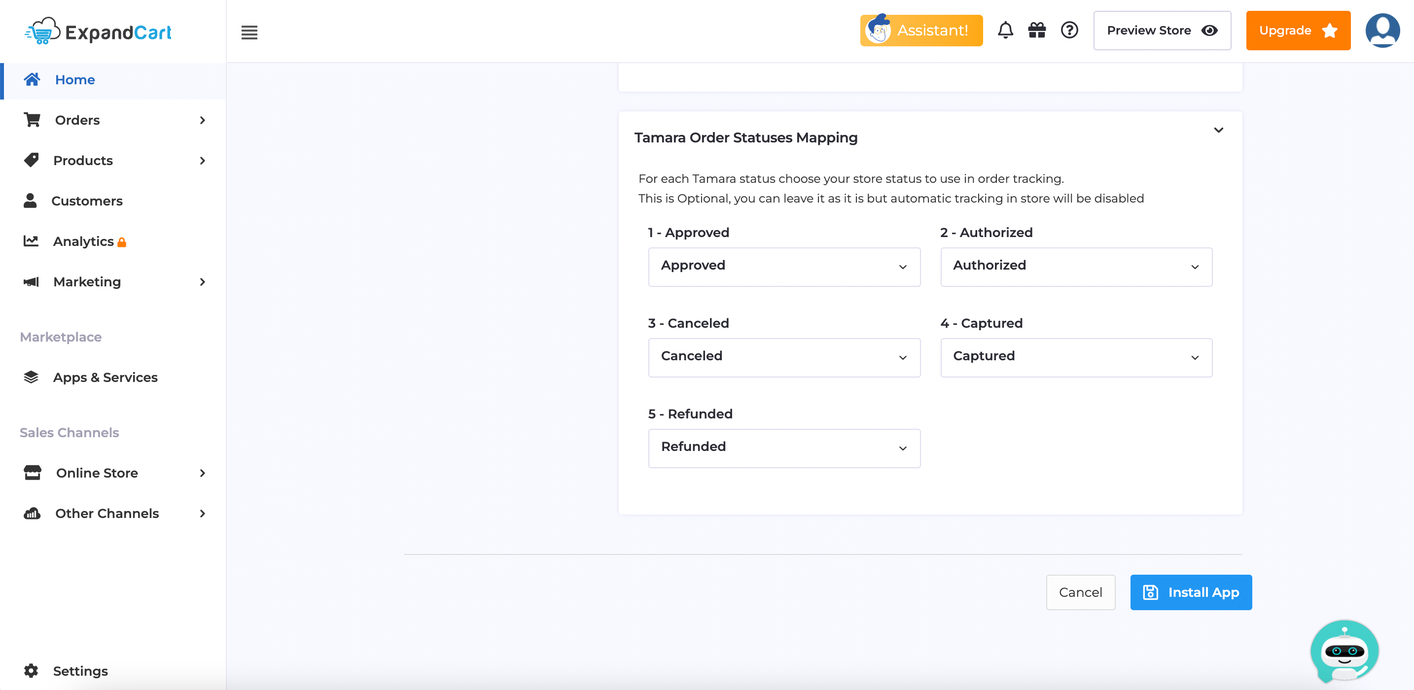Click 'This is Optional' helper text line
Image resolution: width=1414 pixels, height=690 pixels.
(x=891, y=198)
